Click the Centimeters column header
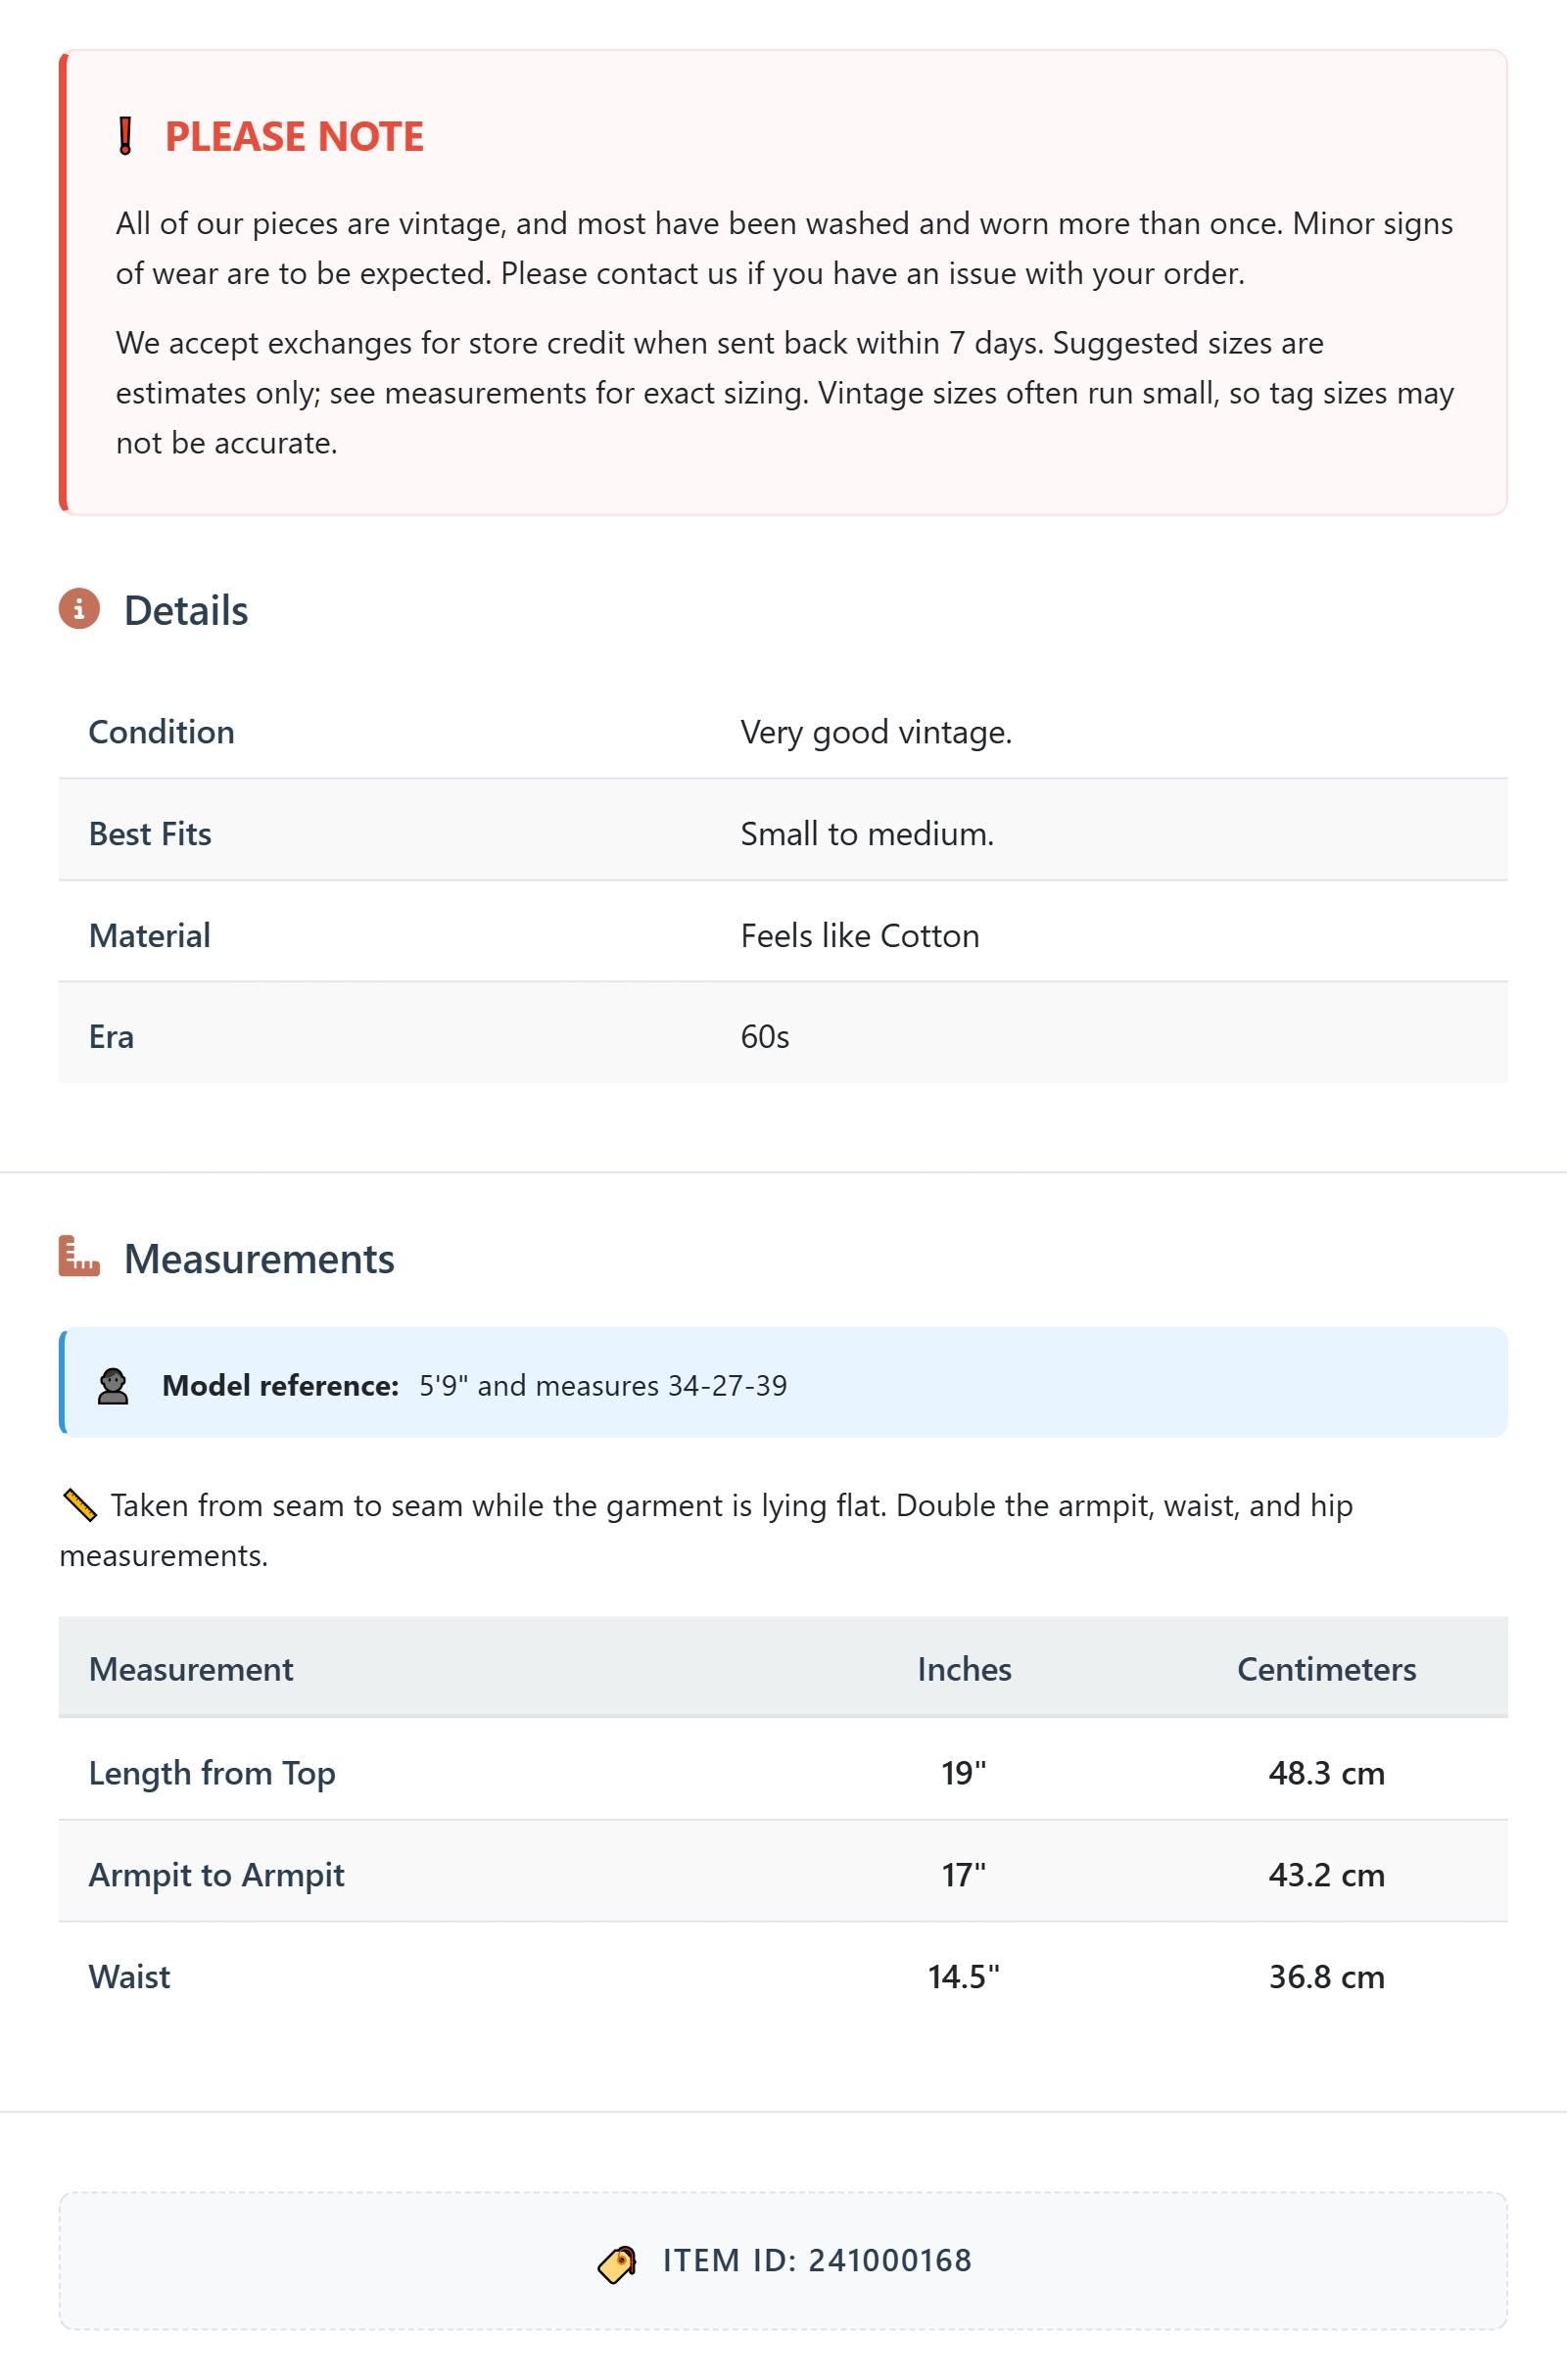Screen dimensions: 1567x2380 click(1326, 1669)
